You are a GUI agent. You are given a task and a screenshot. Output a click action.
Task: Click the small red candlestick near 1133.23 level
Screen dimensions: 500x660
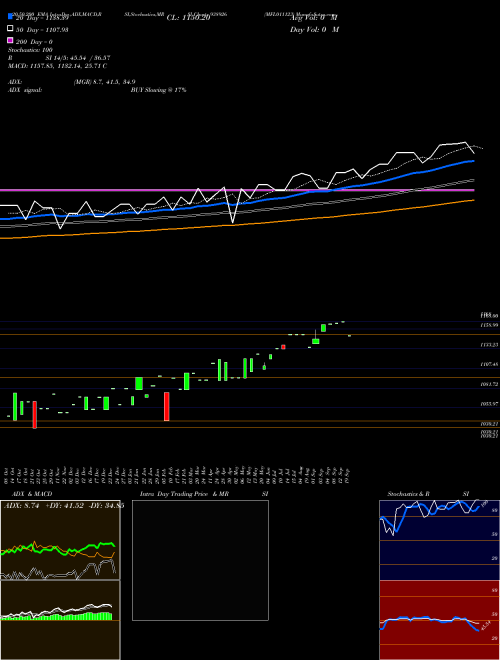283,347
